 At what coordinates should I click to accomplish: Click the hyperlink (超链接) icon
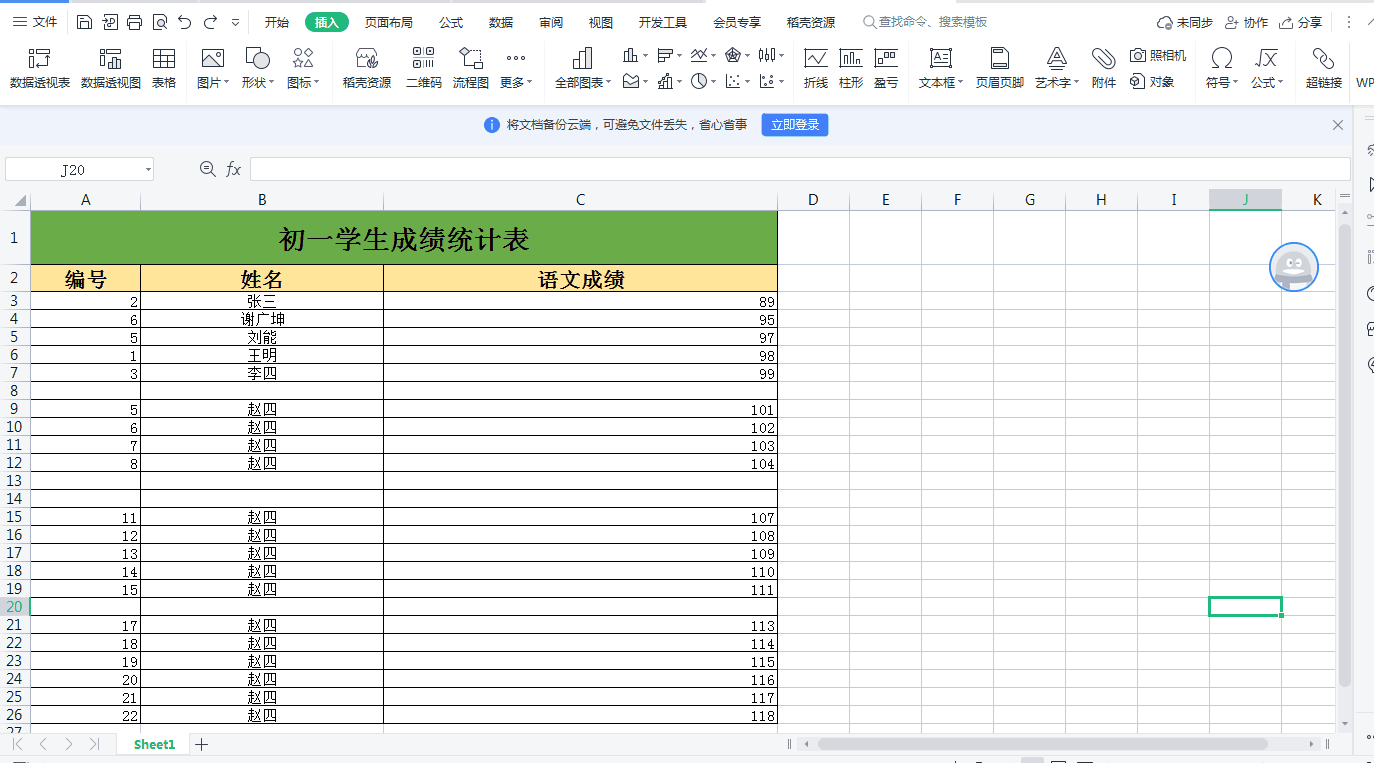click(x=1323, y=68)
